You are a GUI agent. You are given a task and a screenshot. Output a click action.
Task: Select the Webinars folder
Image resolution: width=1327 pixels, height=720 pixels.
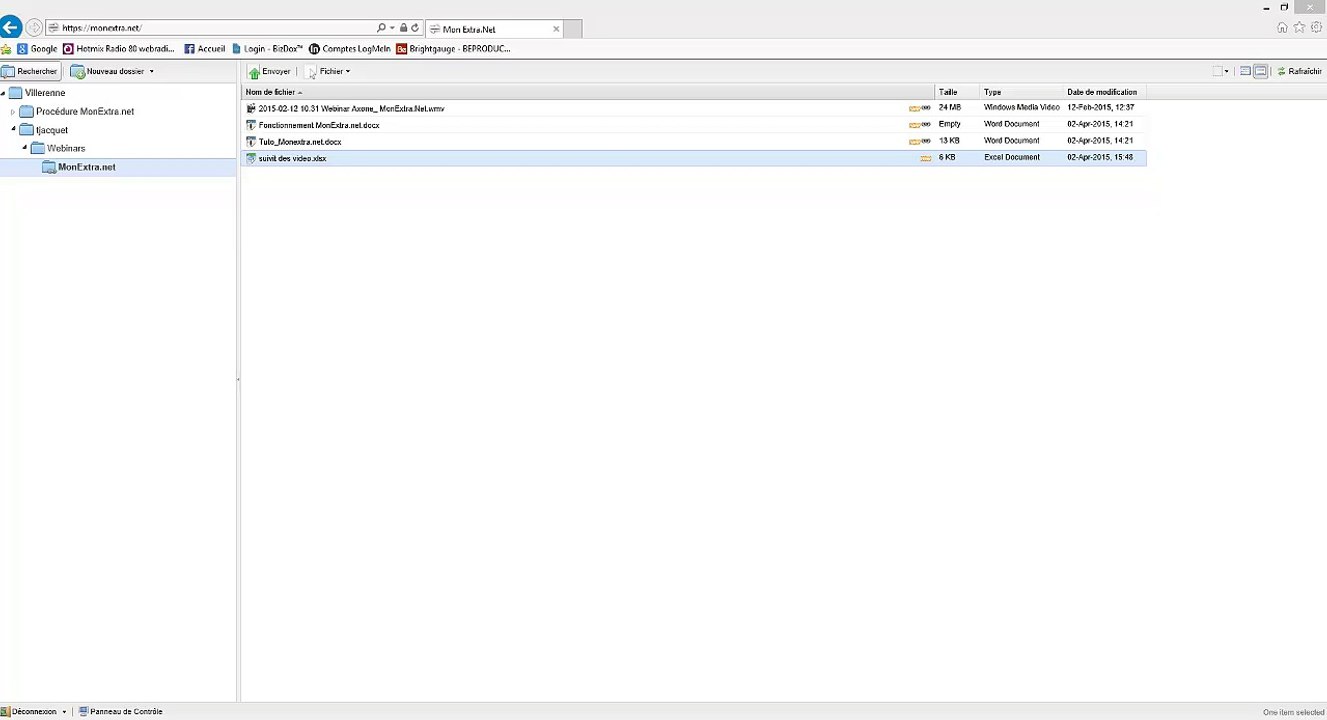click(x=58, y=148)
